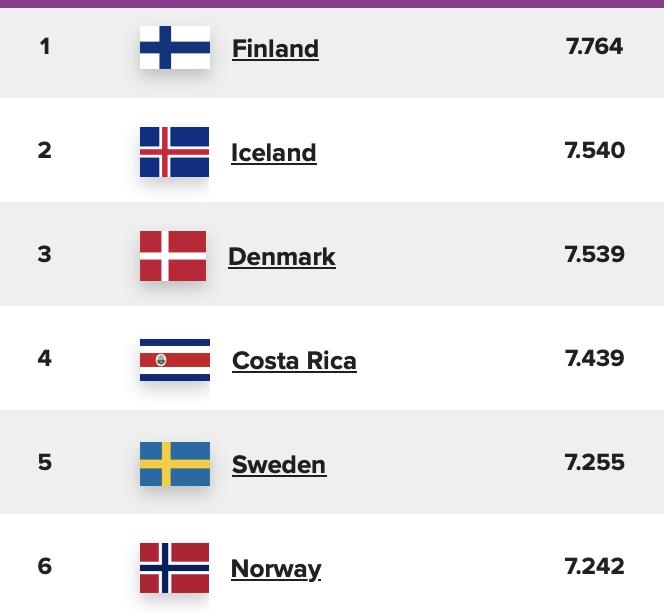Open the Finland country link
Image resolution: width=664 pixels, height=612 pixels.
click(276, 49)
